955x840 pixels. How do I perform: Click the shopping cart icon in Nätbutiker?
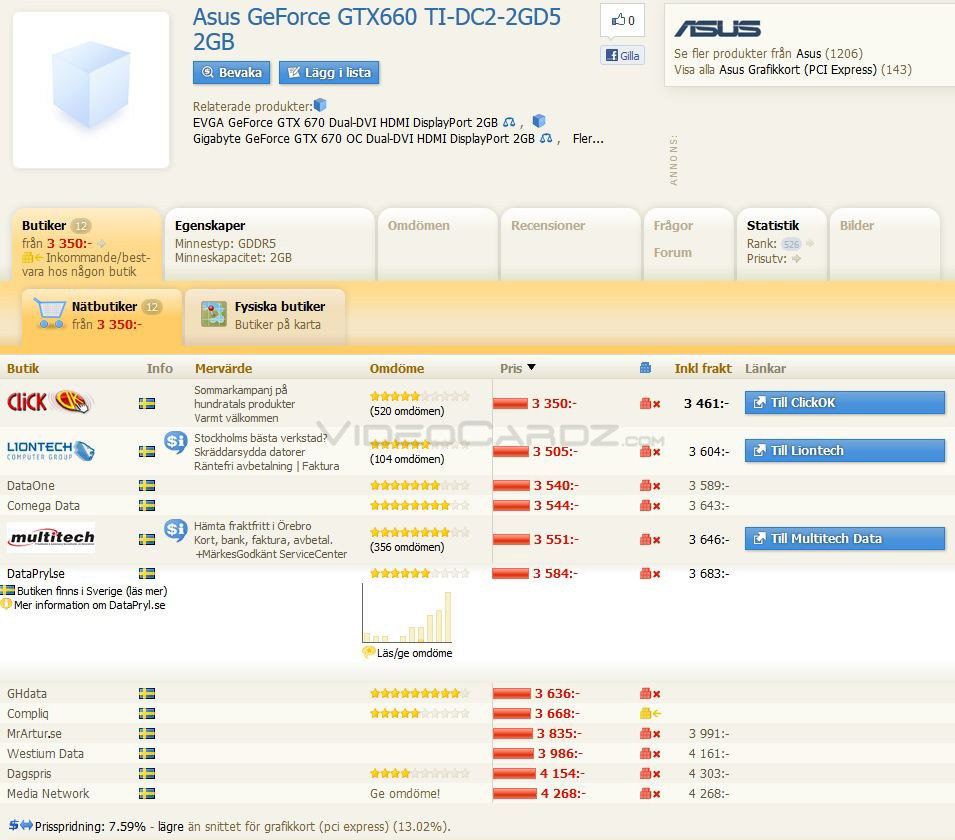pyautogui.click(x=49, y=314)
